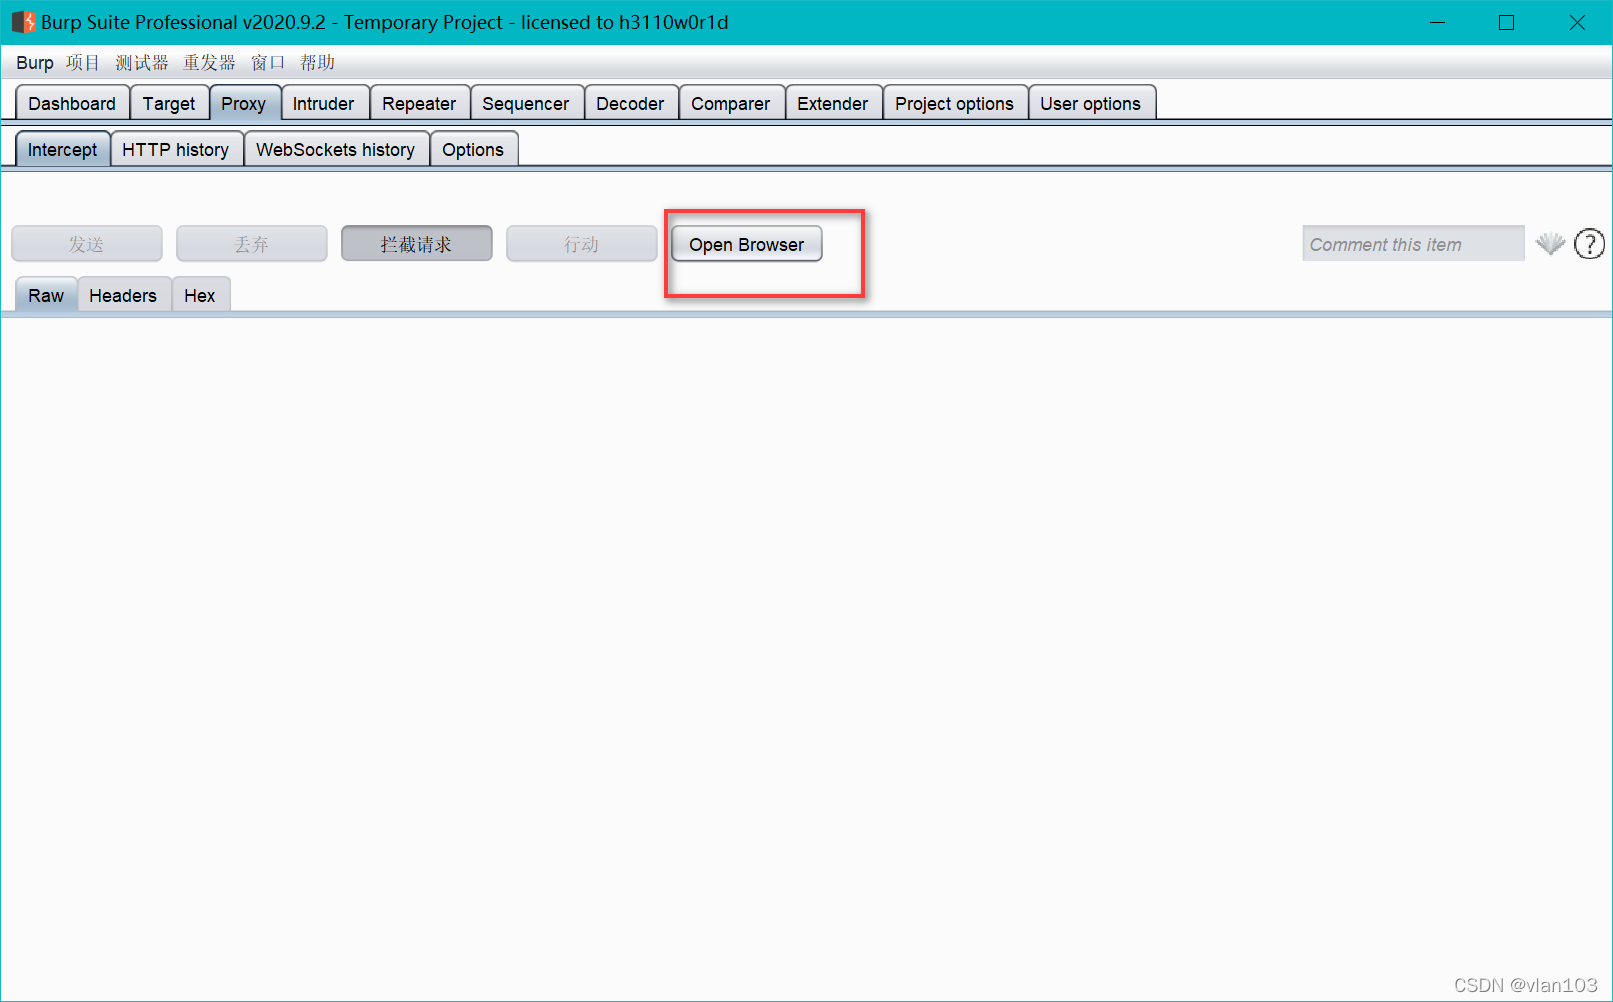This screenshot has height=1002, width=1613.
Task: Select the Headers view tab
Action: point(123,295)
